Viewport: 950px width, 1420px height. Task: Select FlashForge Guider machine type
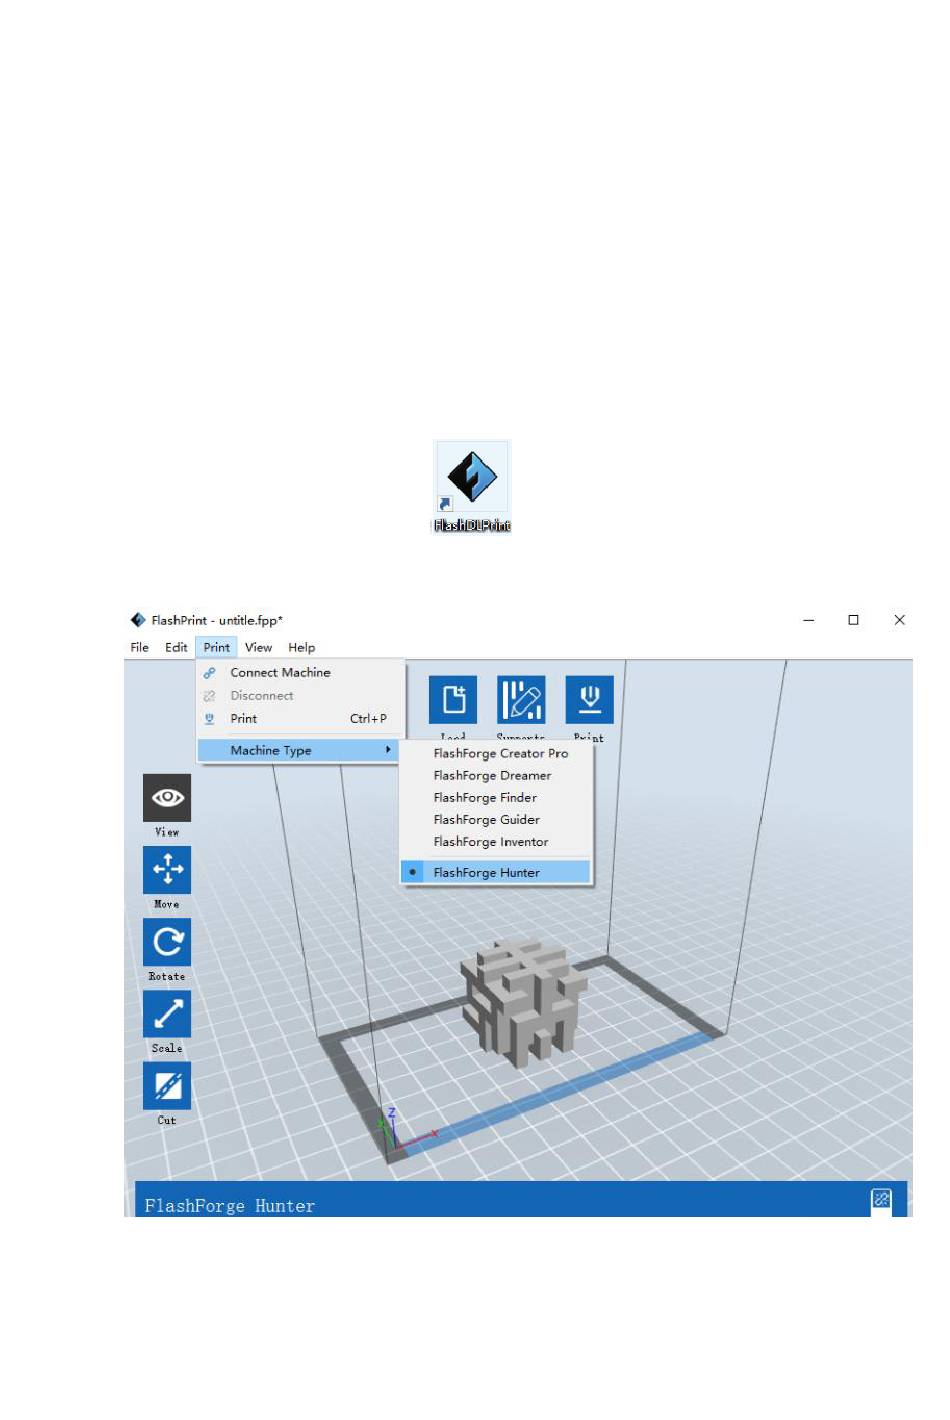coord(496,819)
